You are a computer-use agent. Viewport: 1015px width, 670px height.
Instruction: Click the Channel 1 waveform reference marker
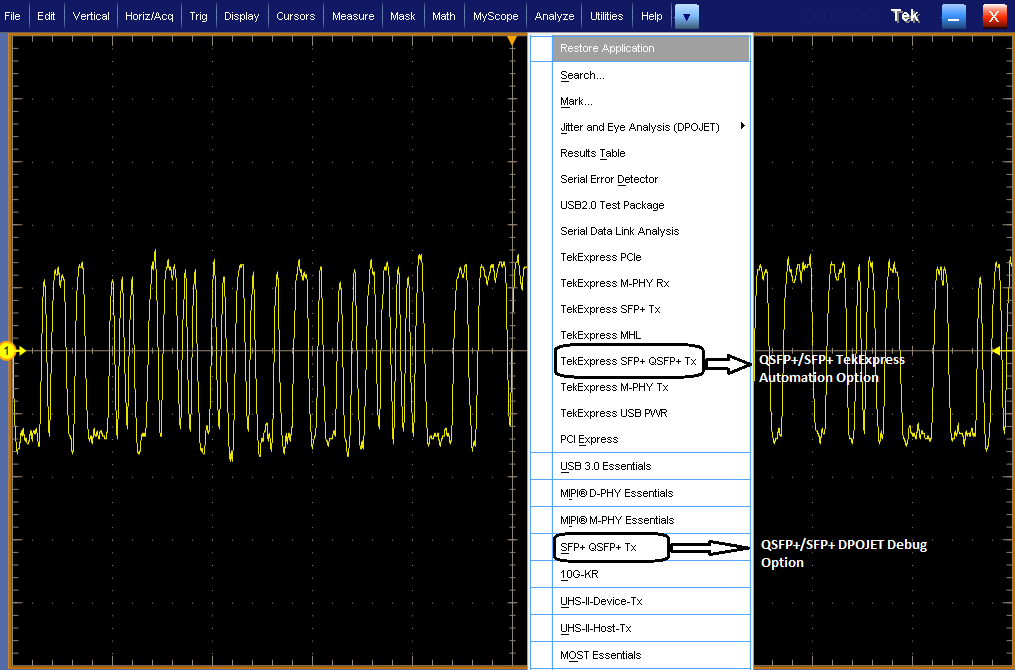[7, 351]
